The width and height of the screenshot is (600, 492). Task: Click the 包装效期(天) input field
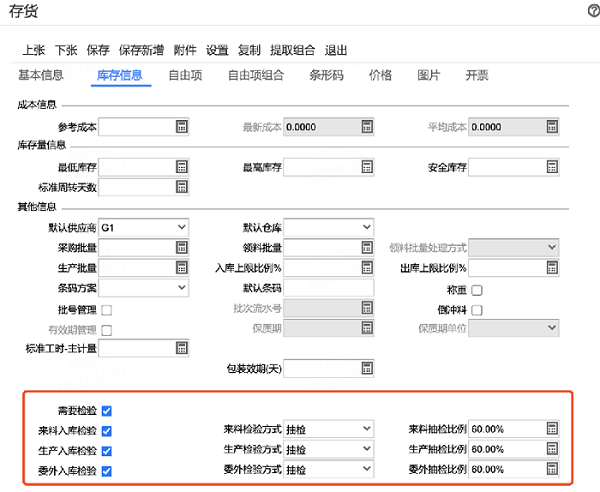point(328,368)
